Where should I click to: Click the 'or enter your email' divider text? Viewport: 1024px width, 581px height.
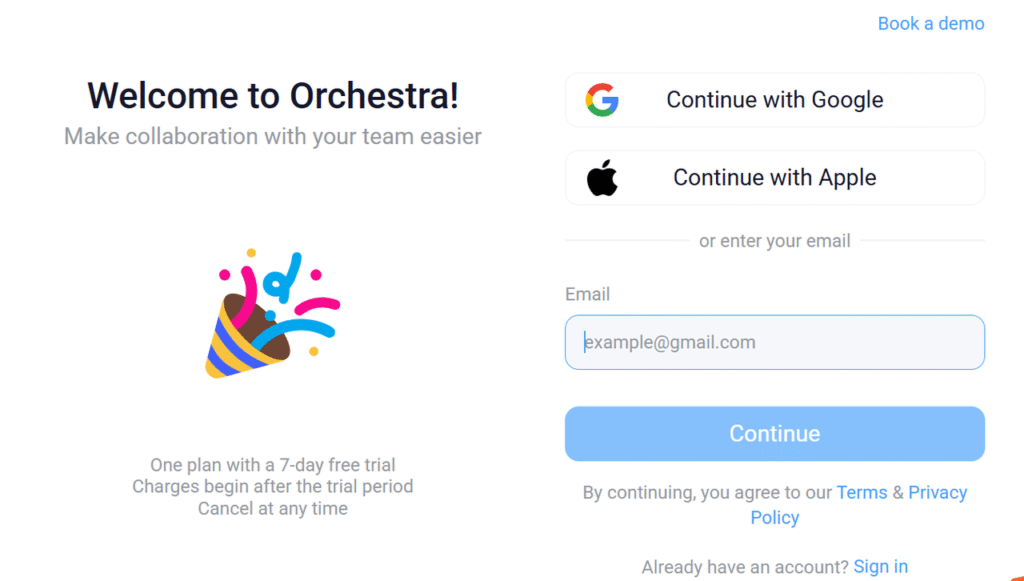point(774,241)
